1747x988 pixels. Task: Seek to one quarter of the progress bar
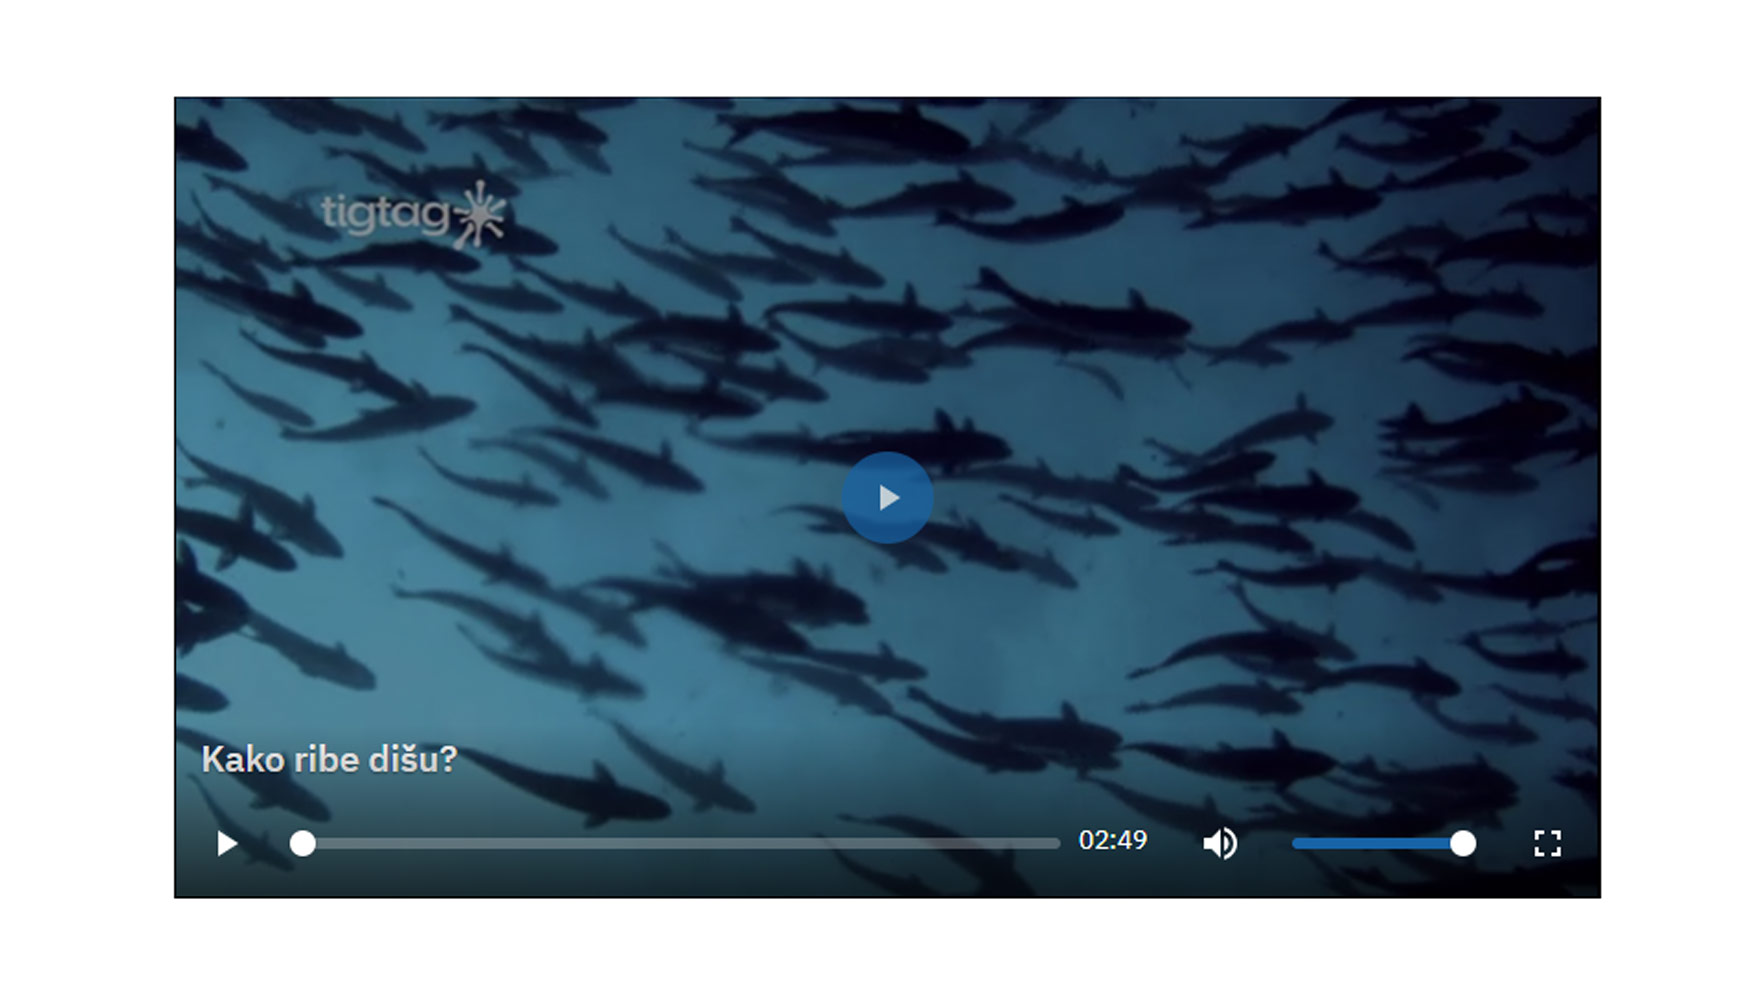[492, 844]
